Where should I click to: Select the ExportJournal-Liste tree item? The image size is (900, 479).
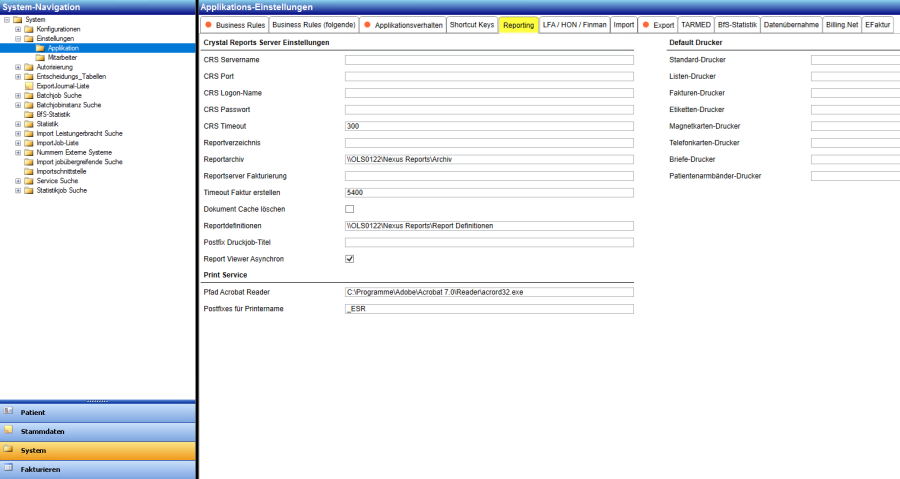tap(63, 86)
